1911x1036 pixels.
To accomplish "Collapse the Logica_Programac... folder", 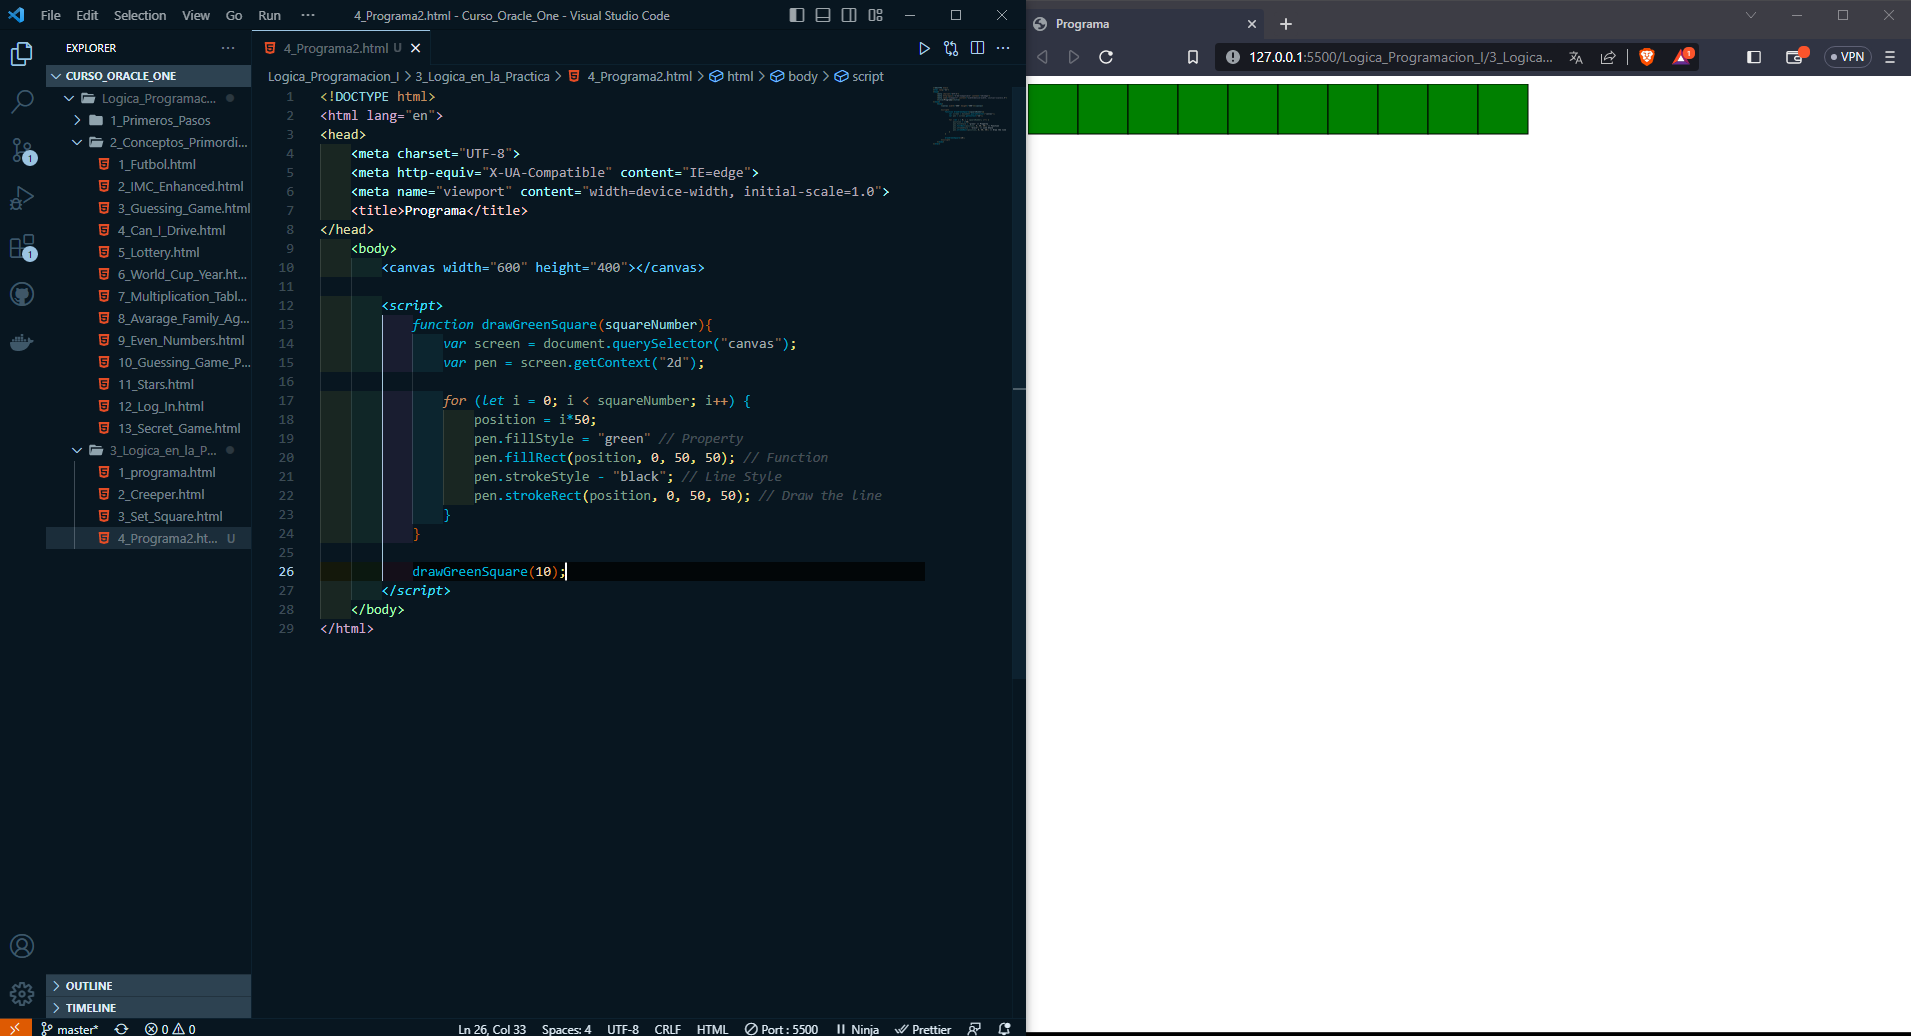I will pos(148,98).
